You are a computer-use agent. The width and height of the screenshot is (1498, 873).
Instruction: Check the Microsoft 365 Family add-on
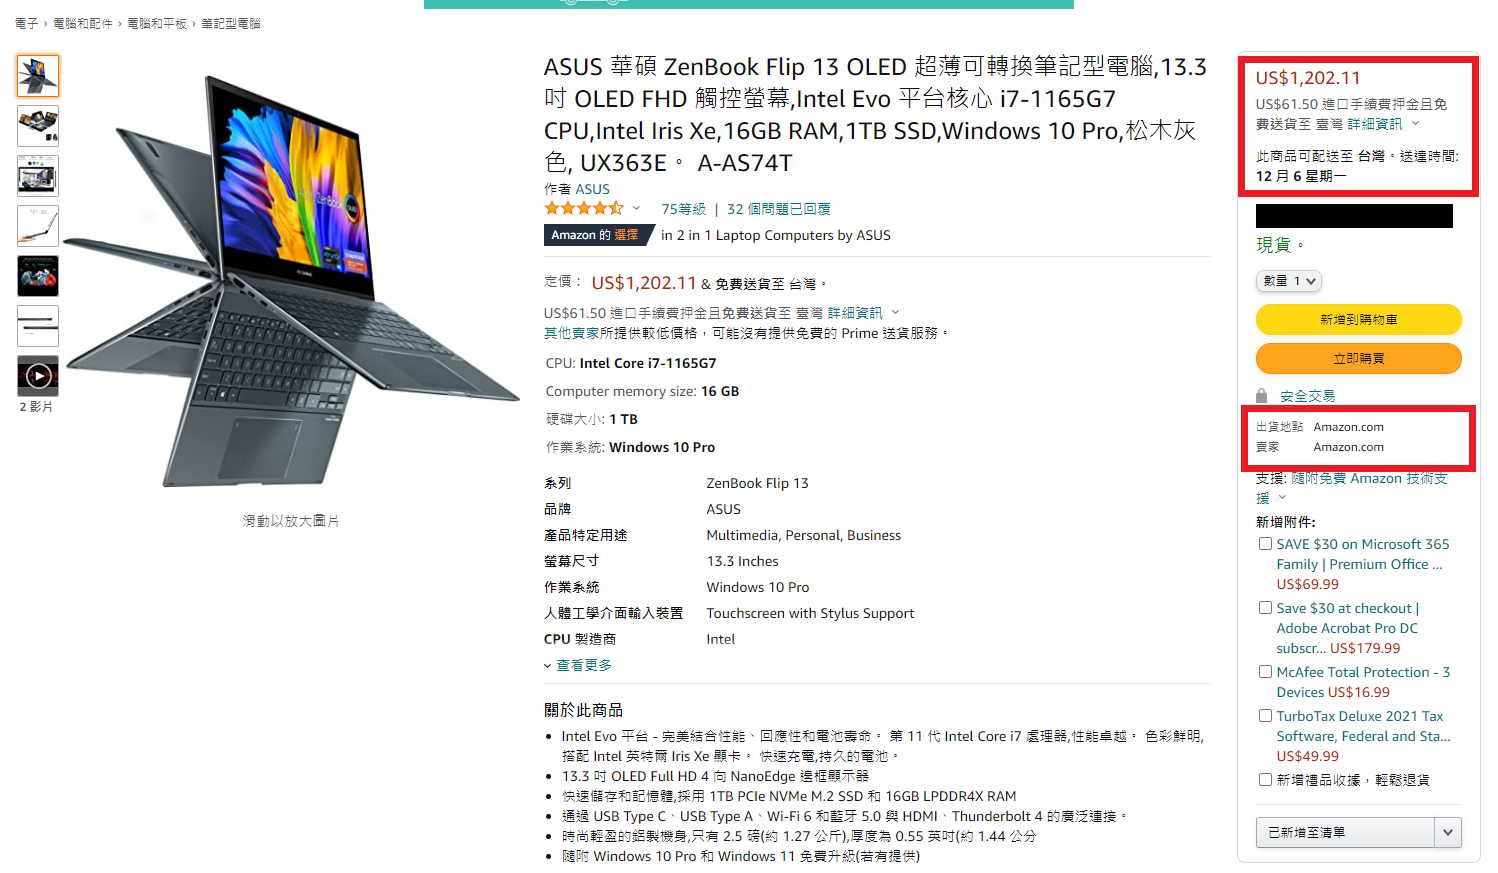tap(1265, 544)
